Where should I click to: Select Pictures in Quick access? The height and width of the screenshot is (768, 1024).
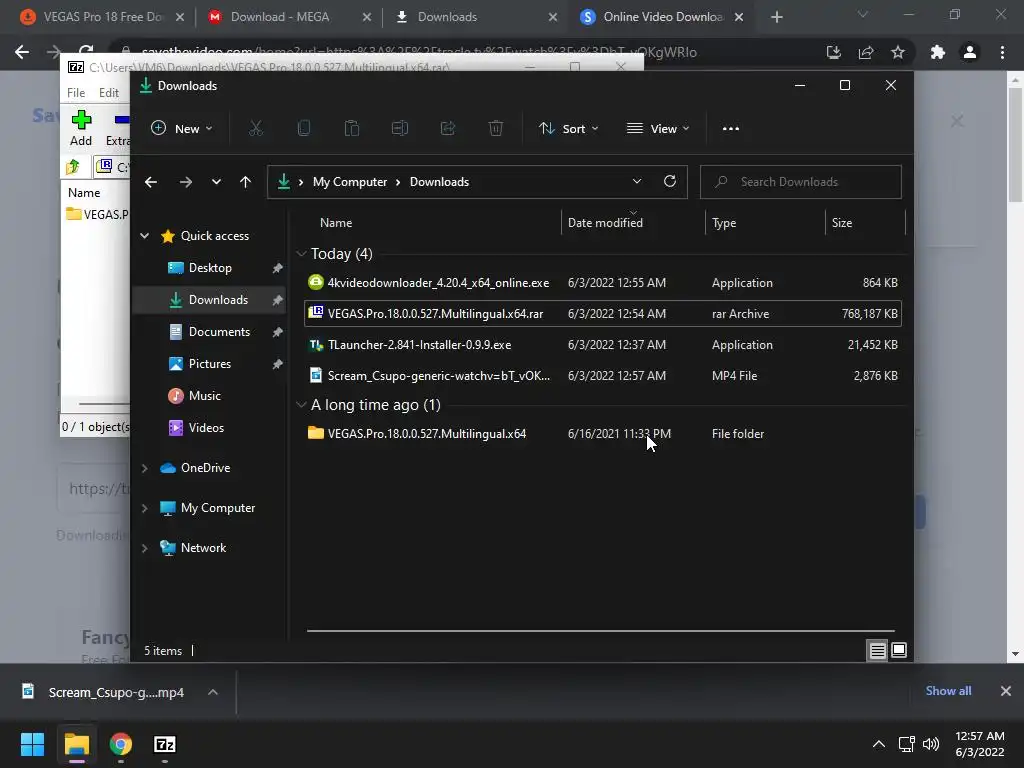[210, 364]
